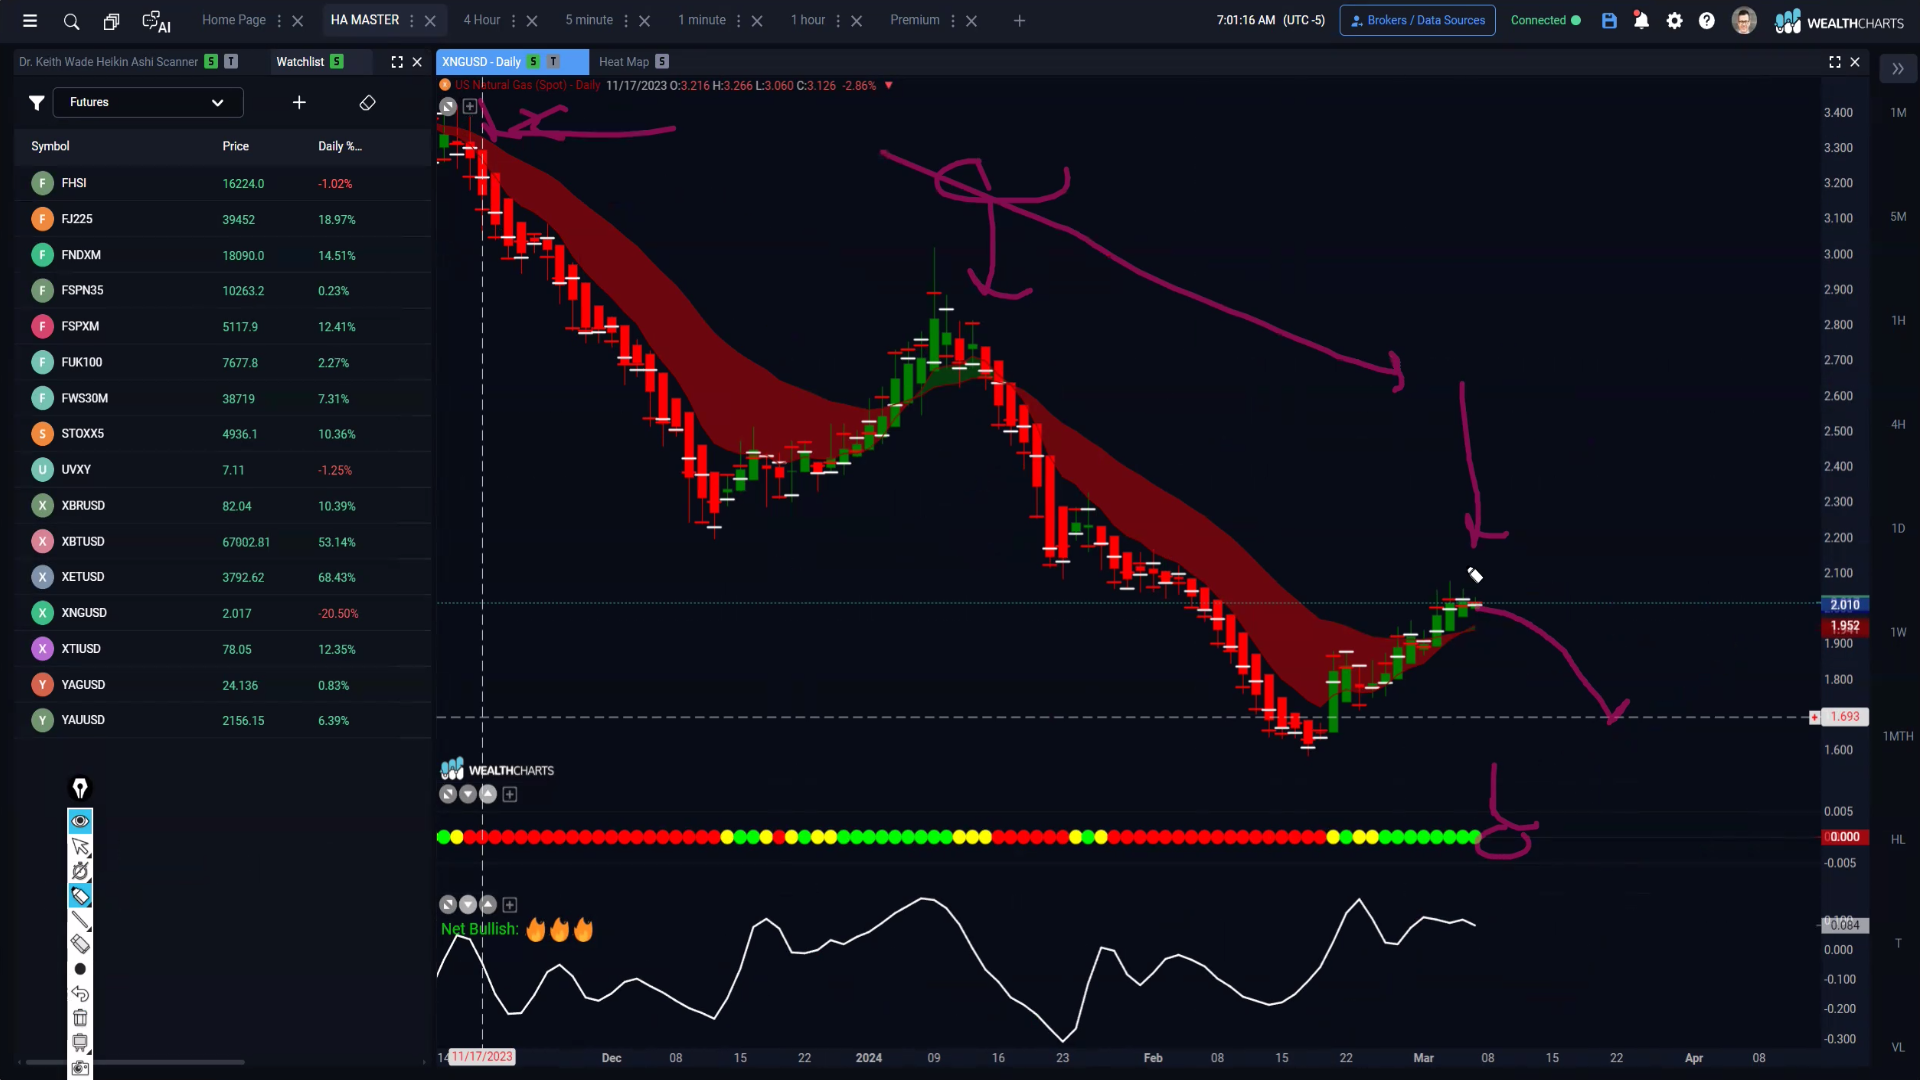Toggle the S badge on Watchlist tab

coord(337,62)
